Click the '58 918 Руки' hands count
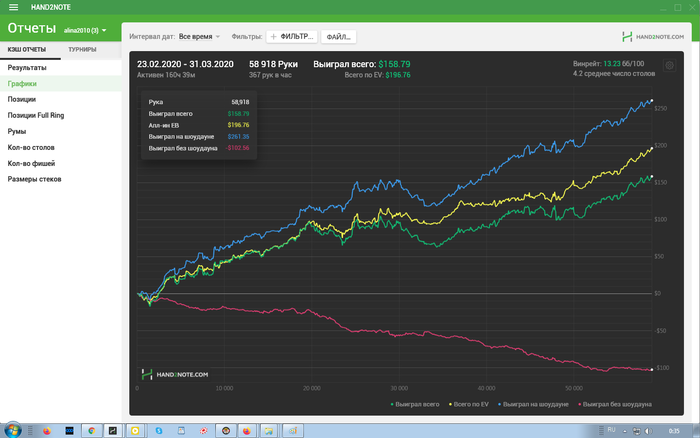Image resolution: width=700 pixels, height=438 pixels. click(273, 64)
